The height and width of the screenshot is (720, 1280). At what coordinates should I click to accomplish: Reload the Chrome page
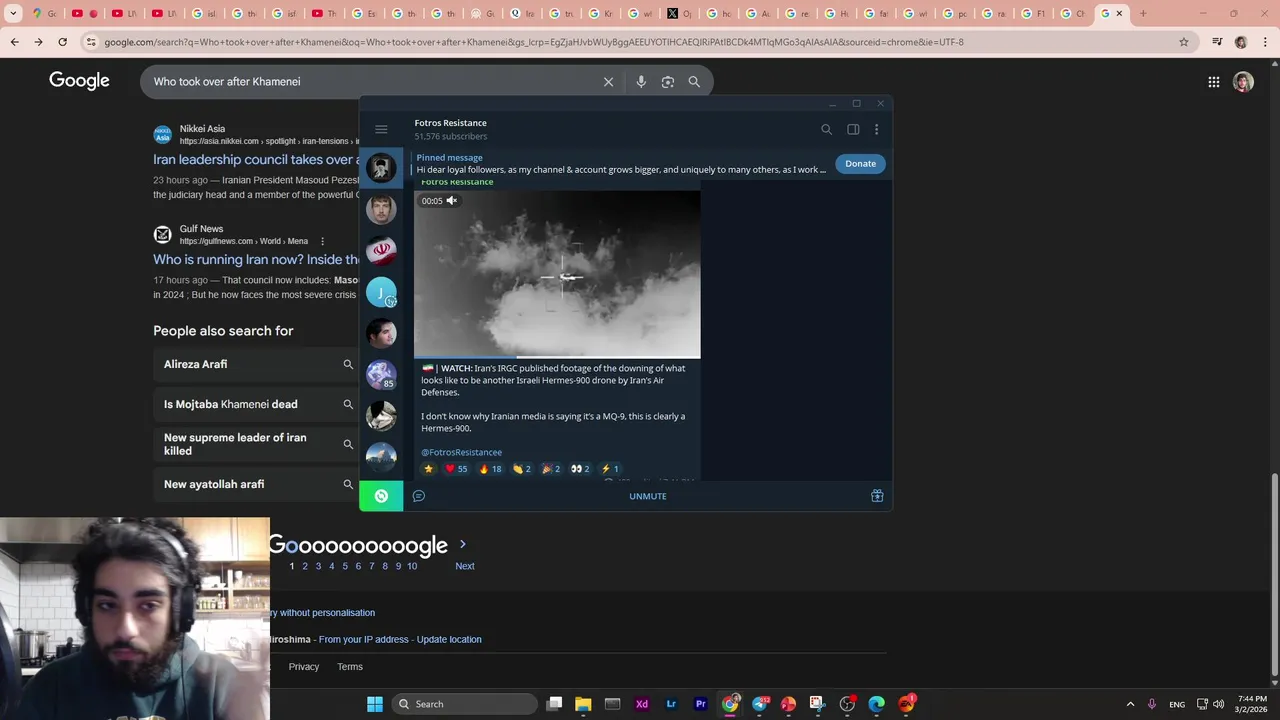point(62,42)
